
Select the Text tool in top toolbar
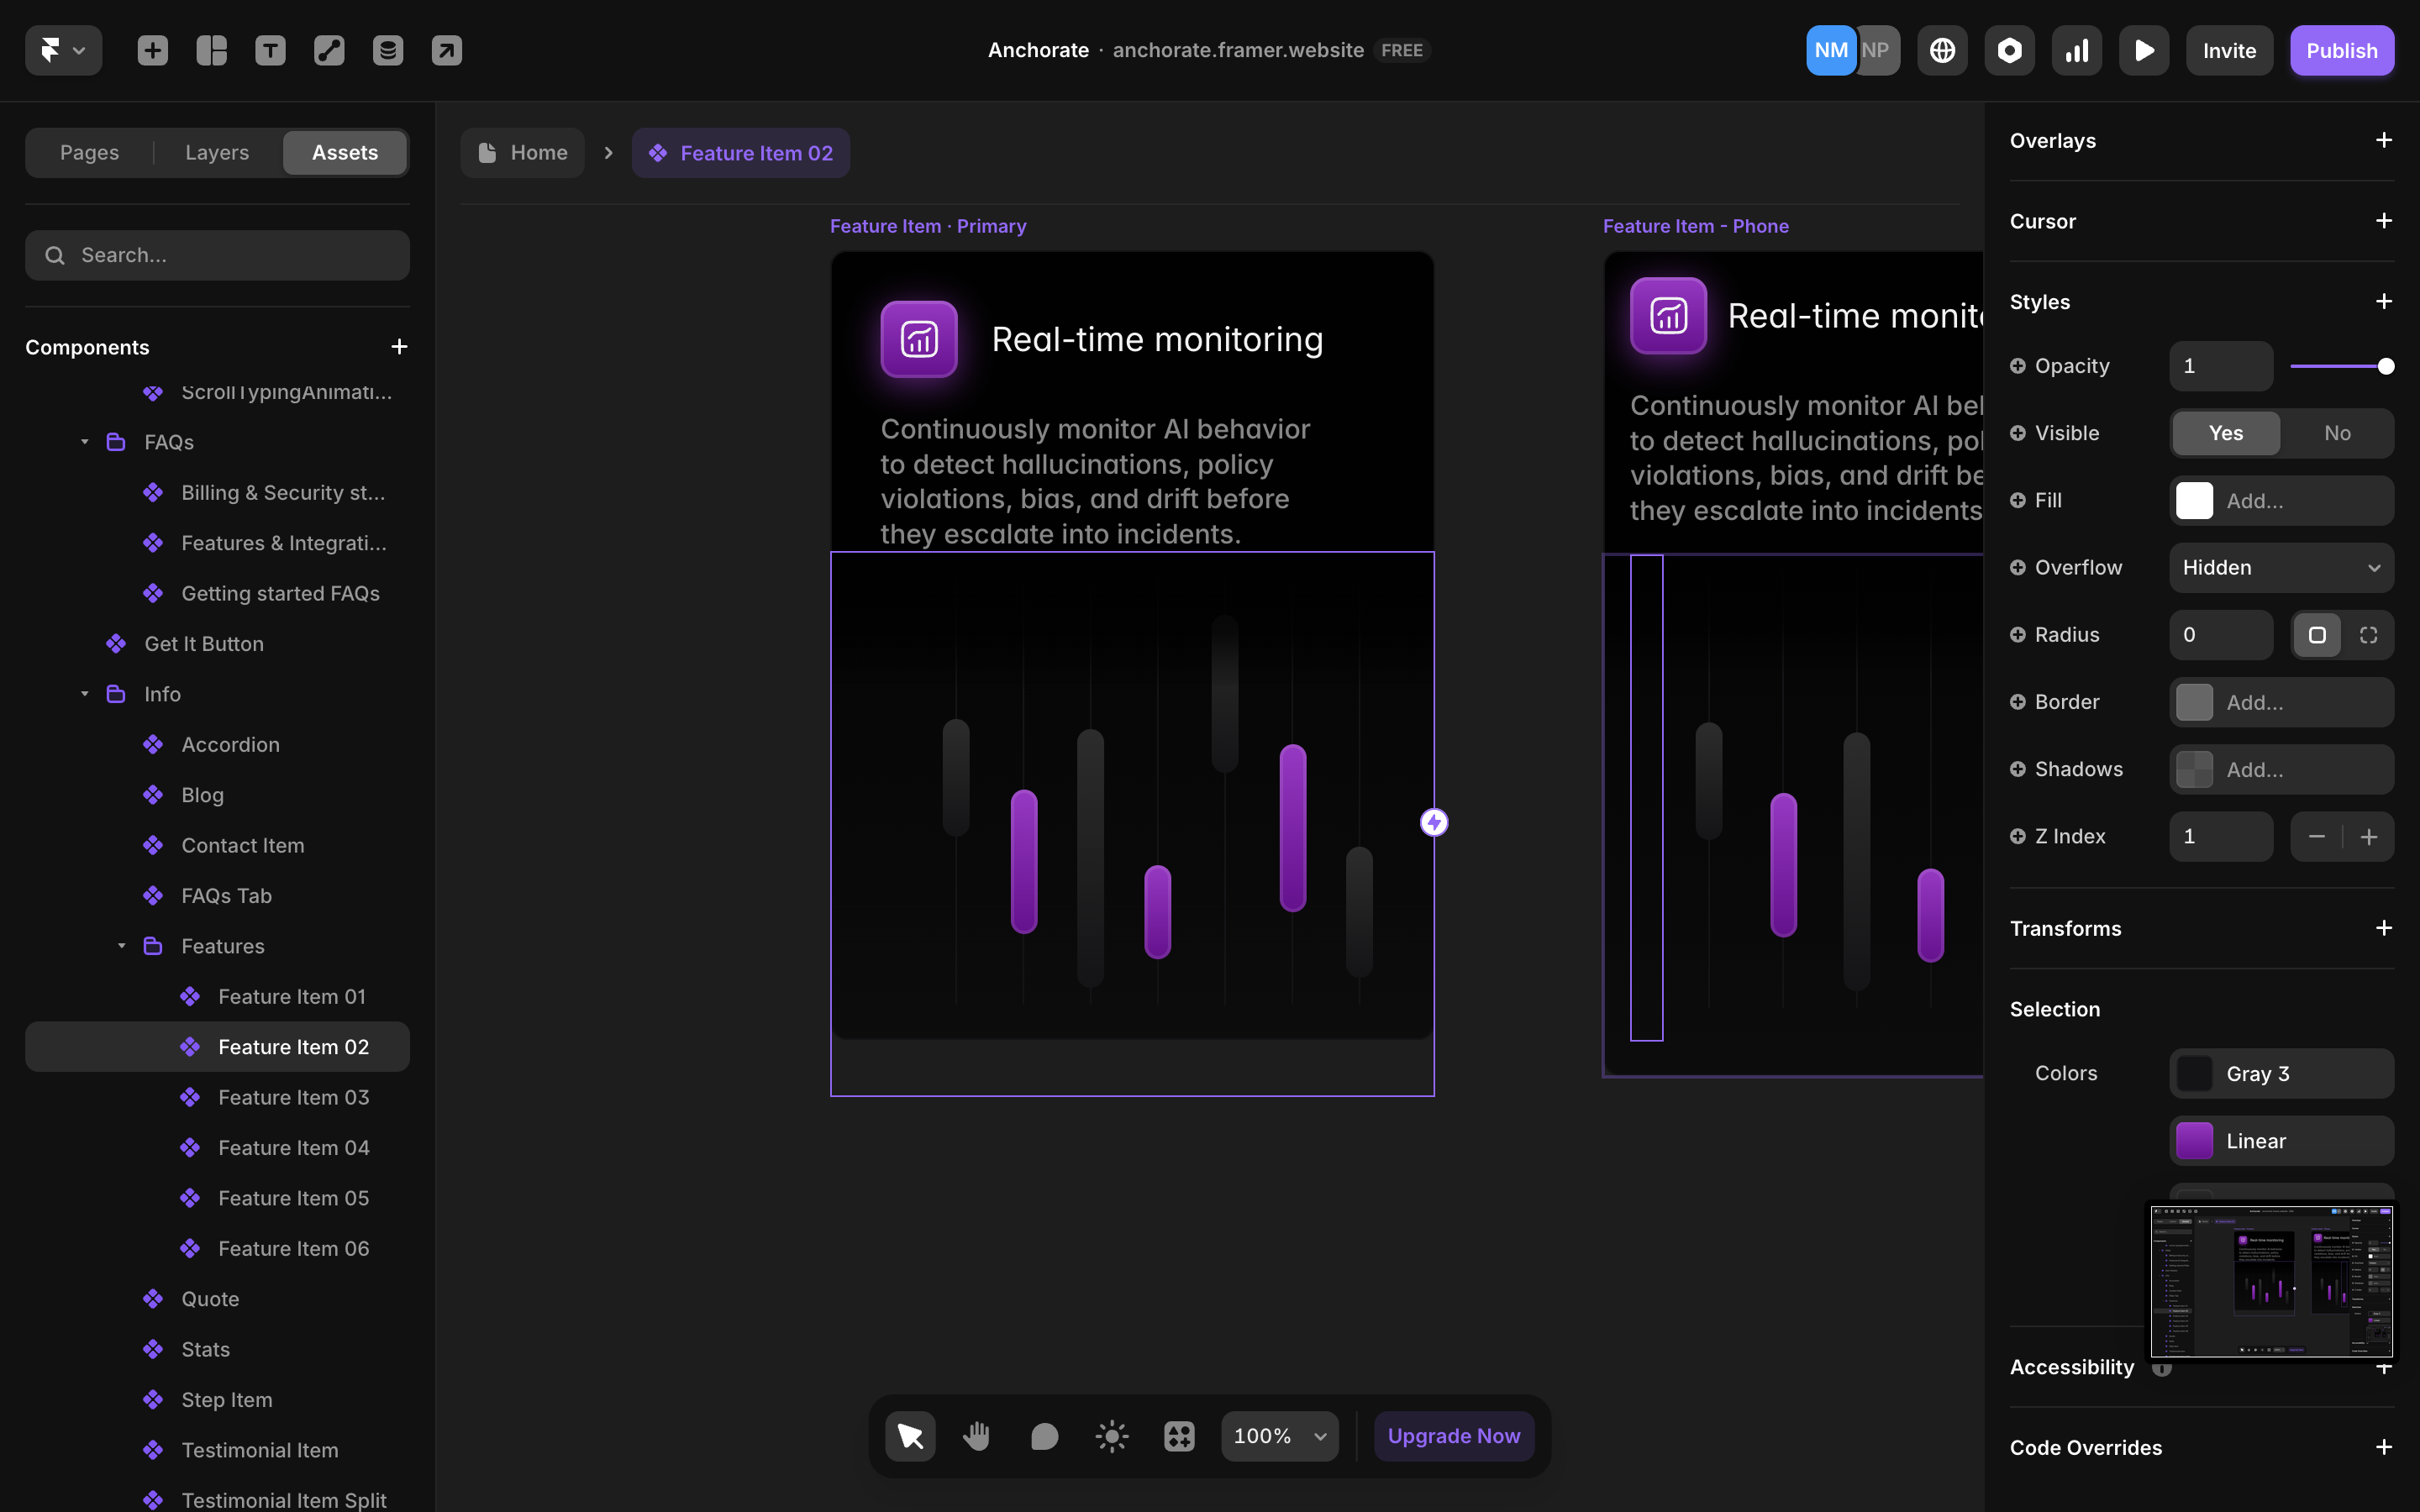270,50
